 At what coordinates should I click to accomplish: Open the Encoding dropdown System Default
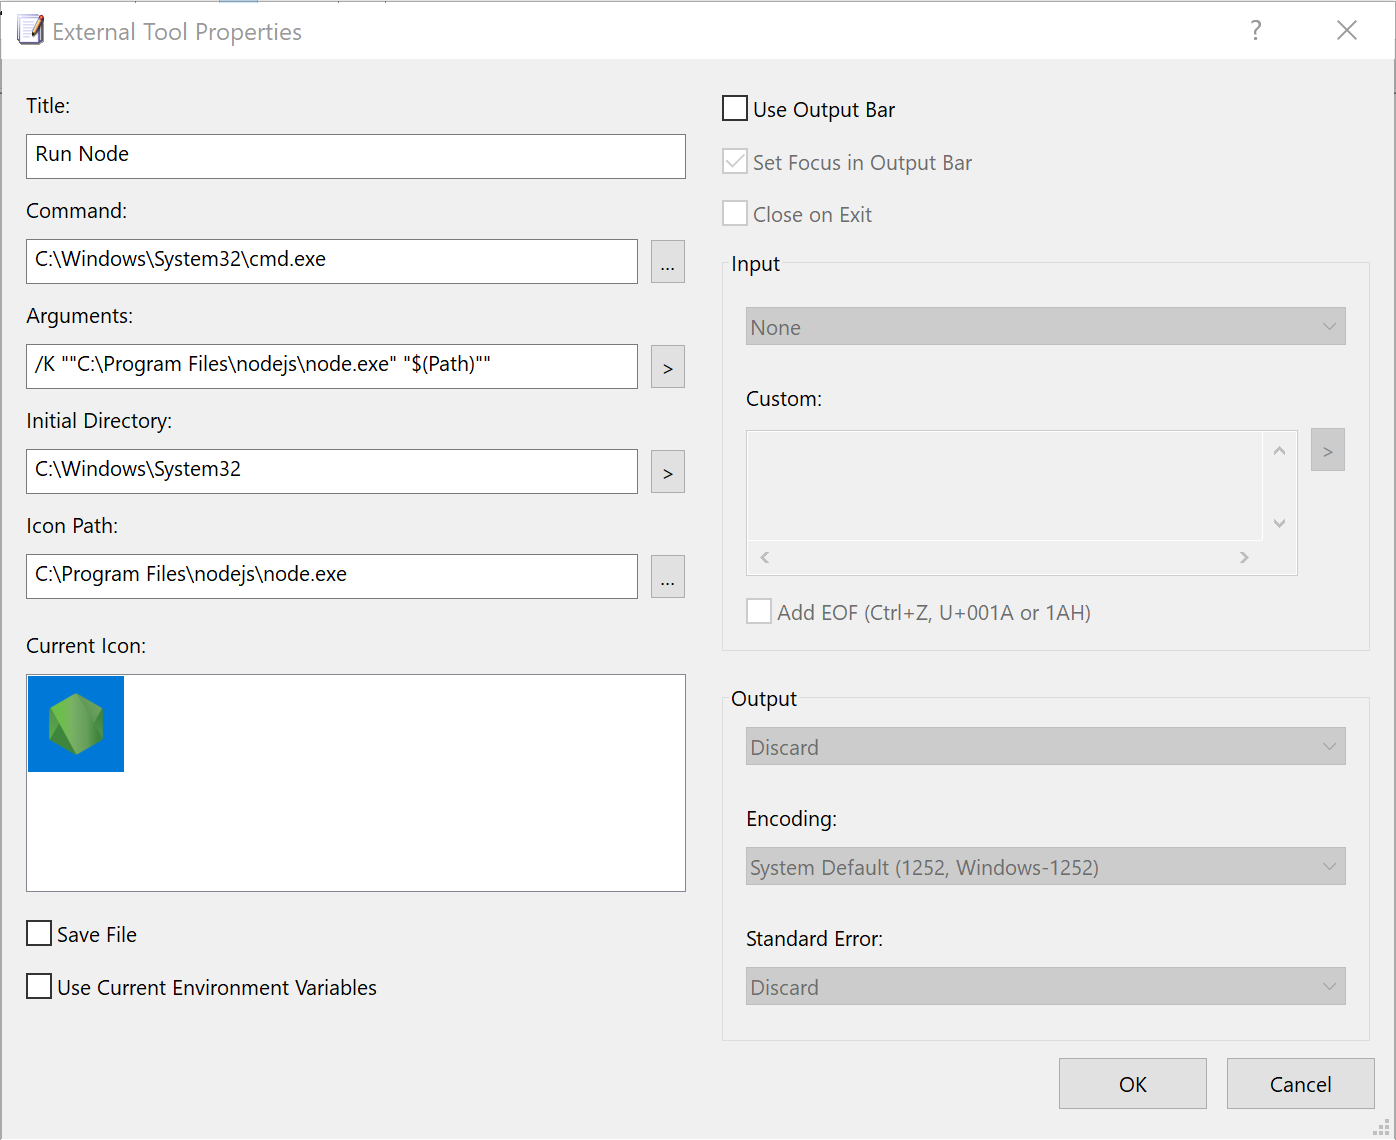(1046, 866)
